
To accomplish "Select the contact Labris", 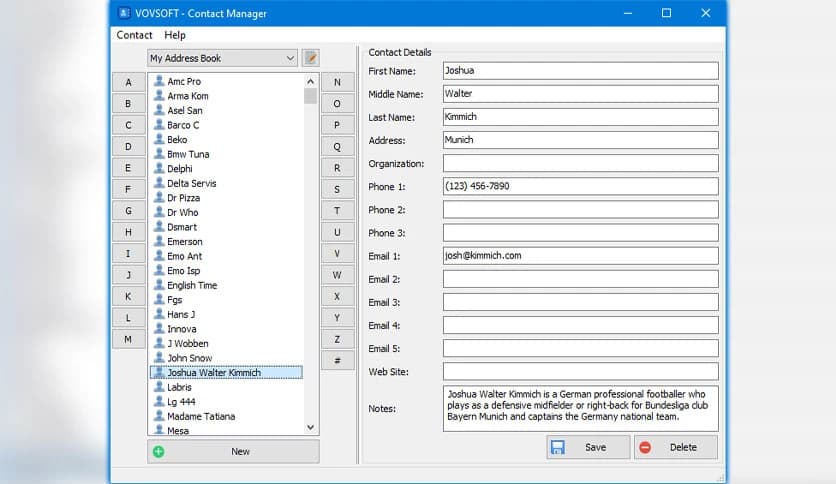I will tap(179, 387).
